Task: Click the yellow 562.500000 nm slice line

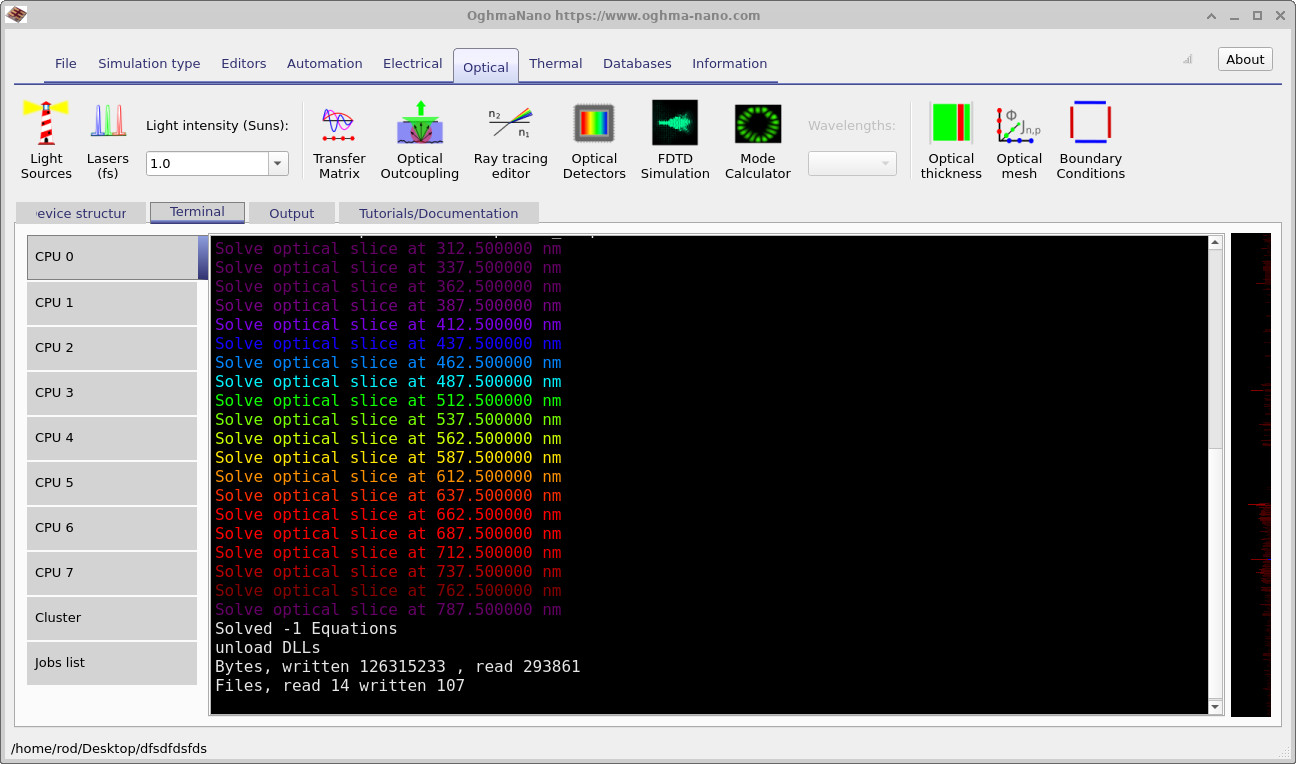Action: [388, 439]
